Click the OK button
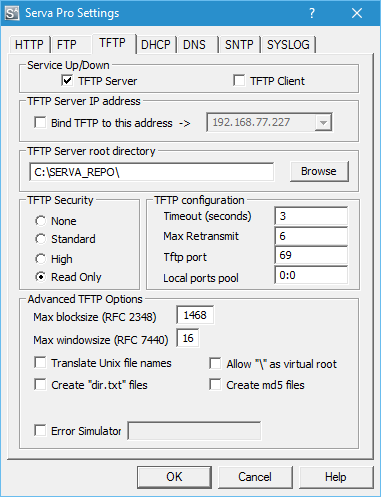381x497 pixels. [x=174, y=477]
